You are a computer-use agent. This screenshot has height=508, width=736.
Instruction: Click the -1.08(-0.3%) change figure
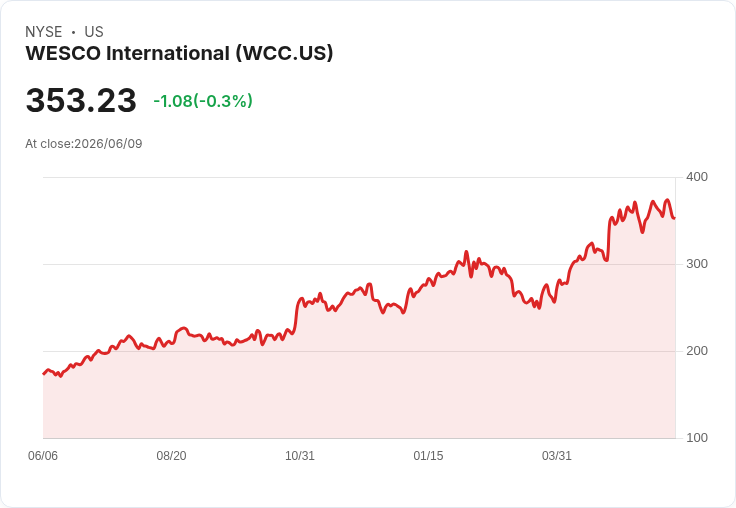tap(203, 101)
